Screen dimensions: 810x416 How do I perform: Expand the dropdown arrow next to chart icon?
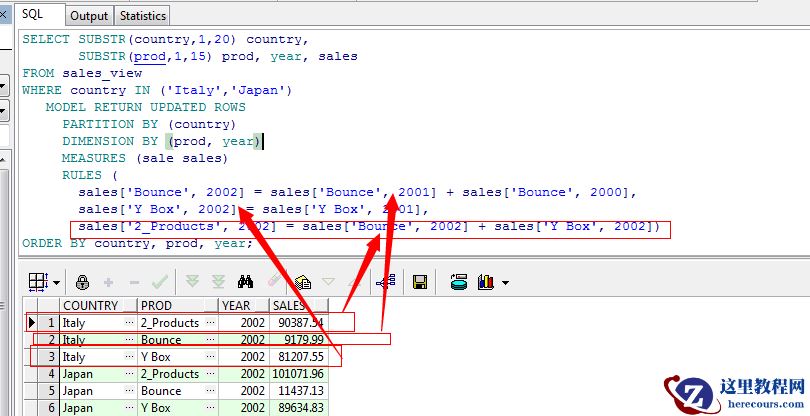(505, 283)
